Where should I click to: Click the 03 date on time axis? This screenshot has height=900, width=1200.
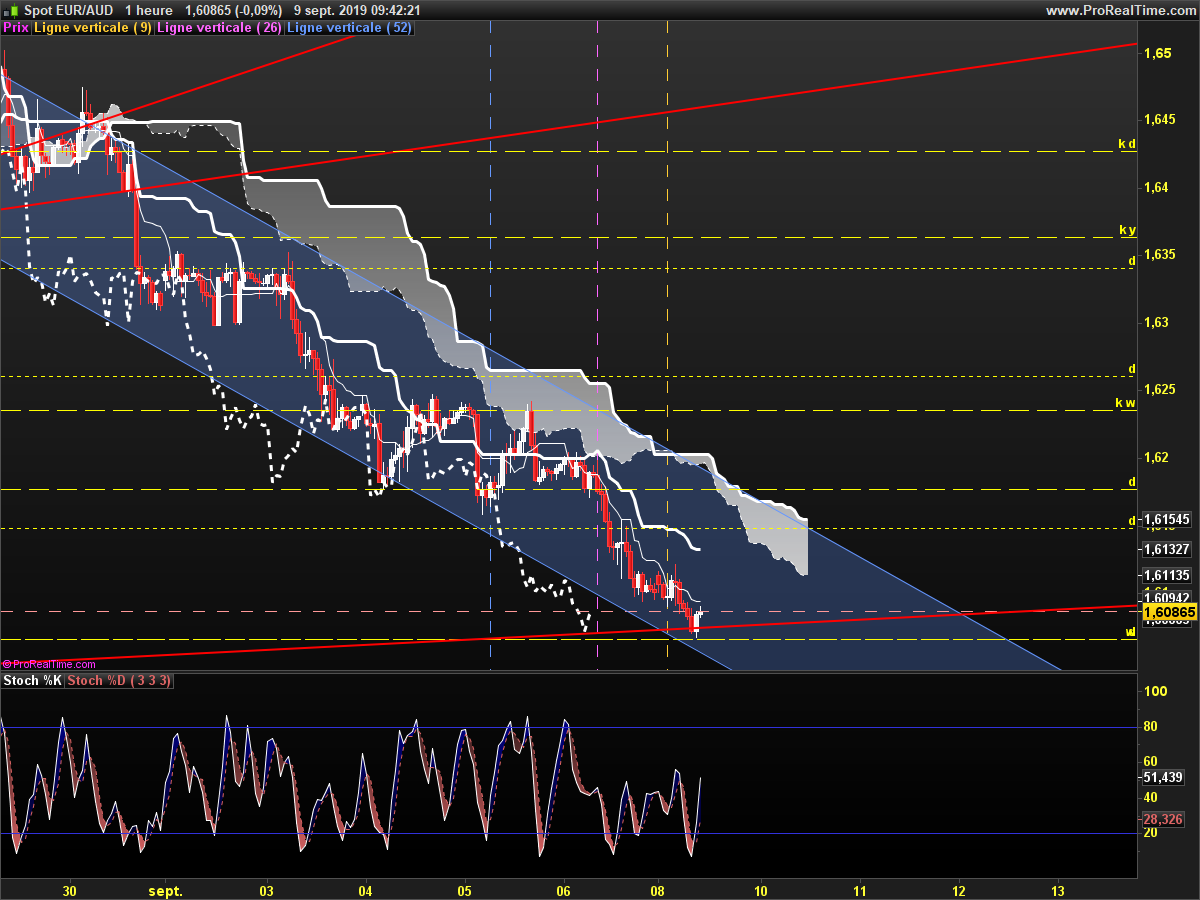pos(267,889)
